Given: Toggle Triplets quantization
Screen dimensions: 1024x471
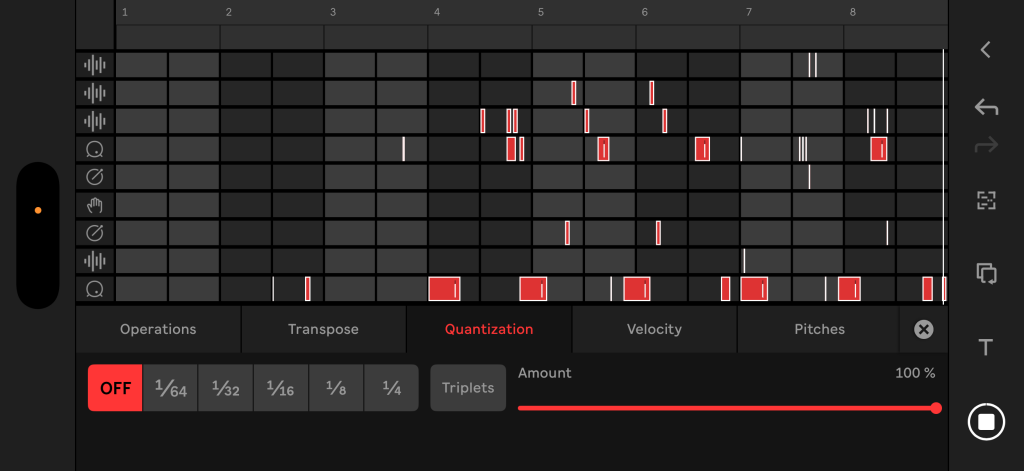Looking at the screenshot, I should tap(468, 388).
